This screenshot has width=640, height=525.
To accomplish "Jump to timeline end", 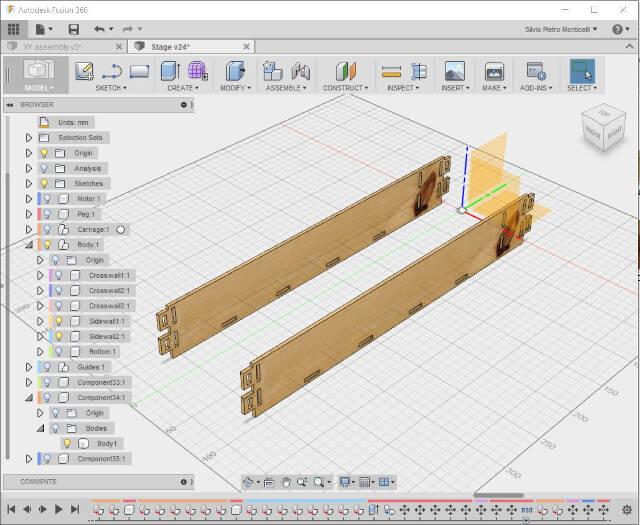I will [75, 509].
